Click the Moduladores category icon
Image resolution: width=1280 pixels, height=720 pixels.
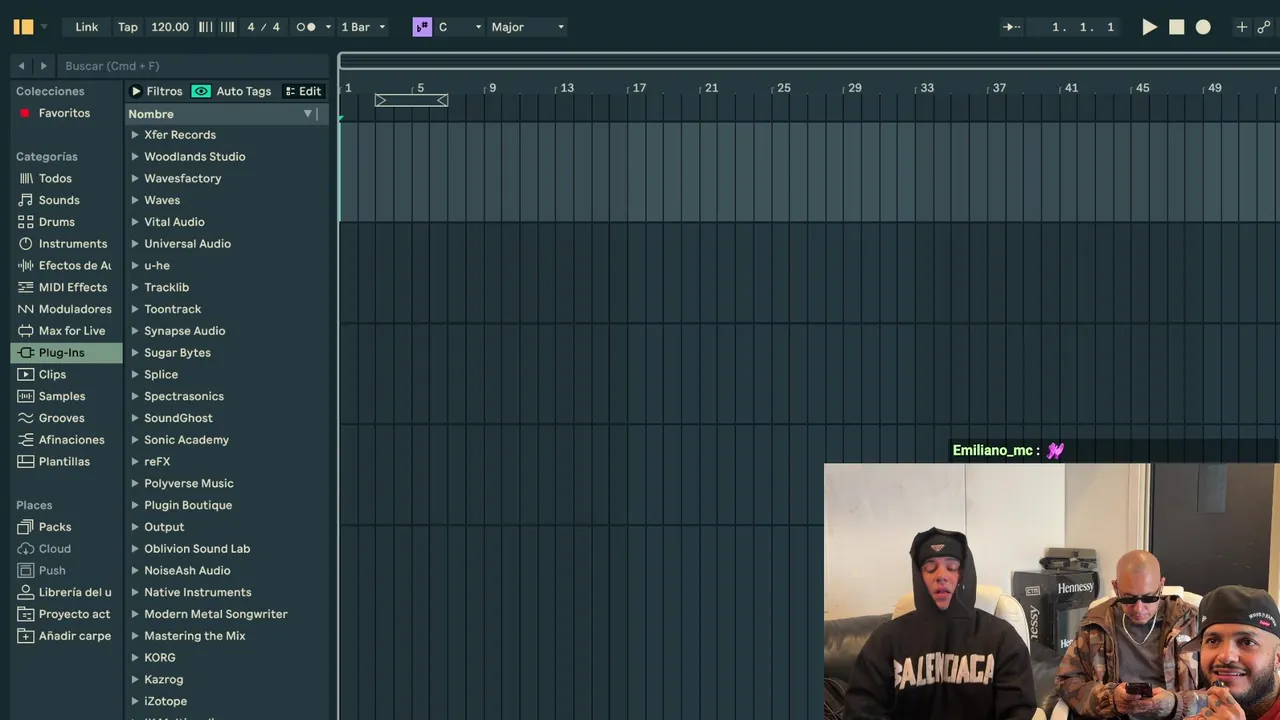coord(26,309)
